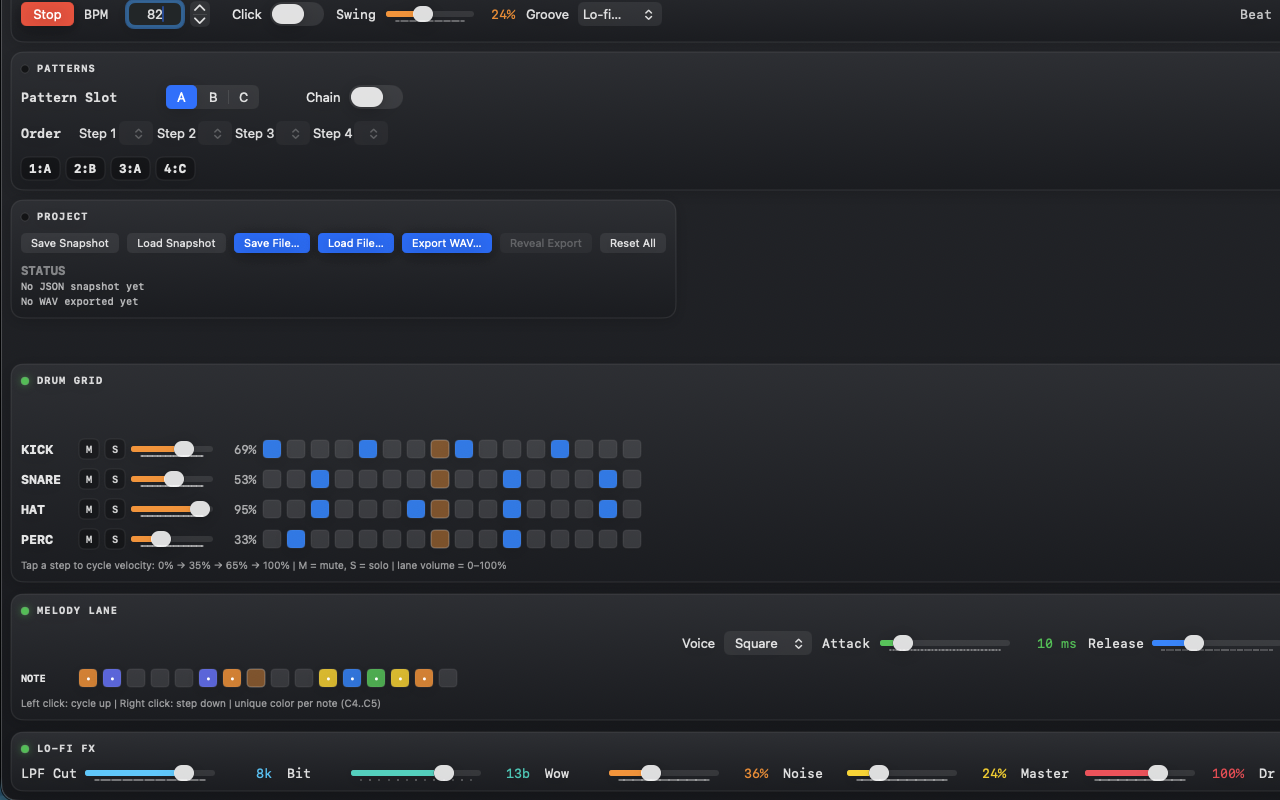Mute the PERC lane
Image resolution: width=1280 pixels, height=800 pixels.
pos(89,539)
